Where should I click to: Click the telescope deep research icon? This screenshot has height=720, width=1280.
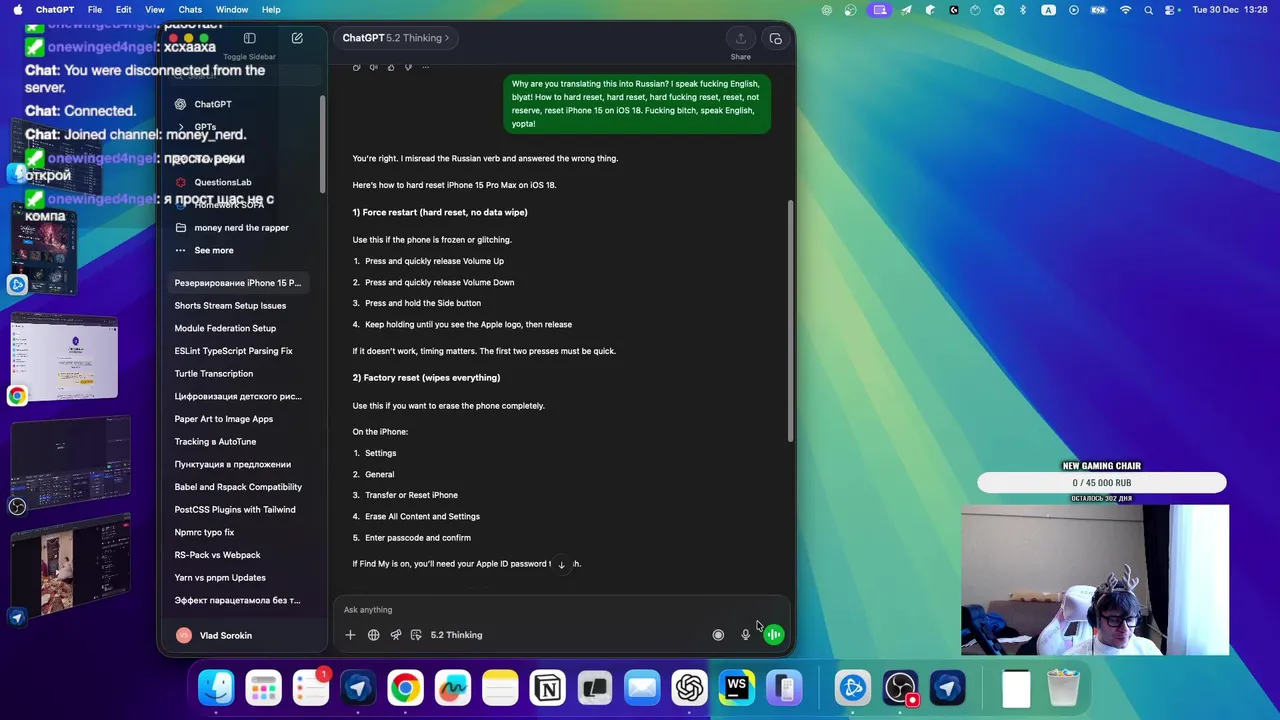coord(396,635)
